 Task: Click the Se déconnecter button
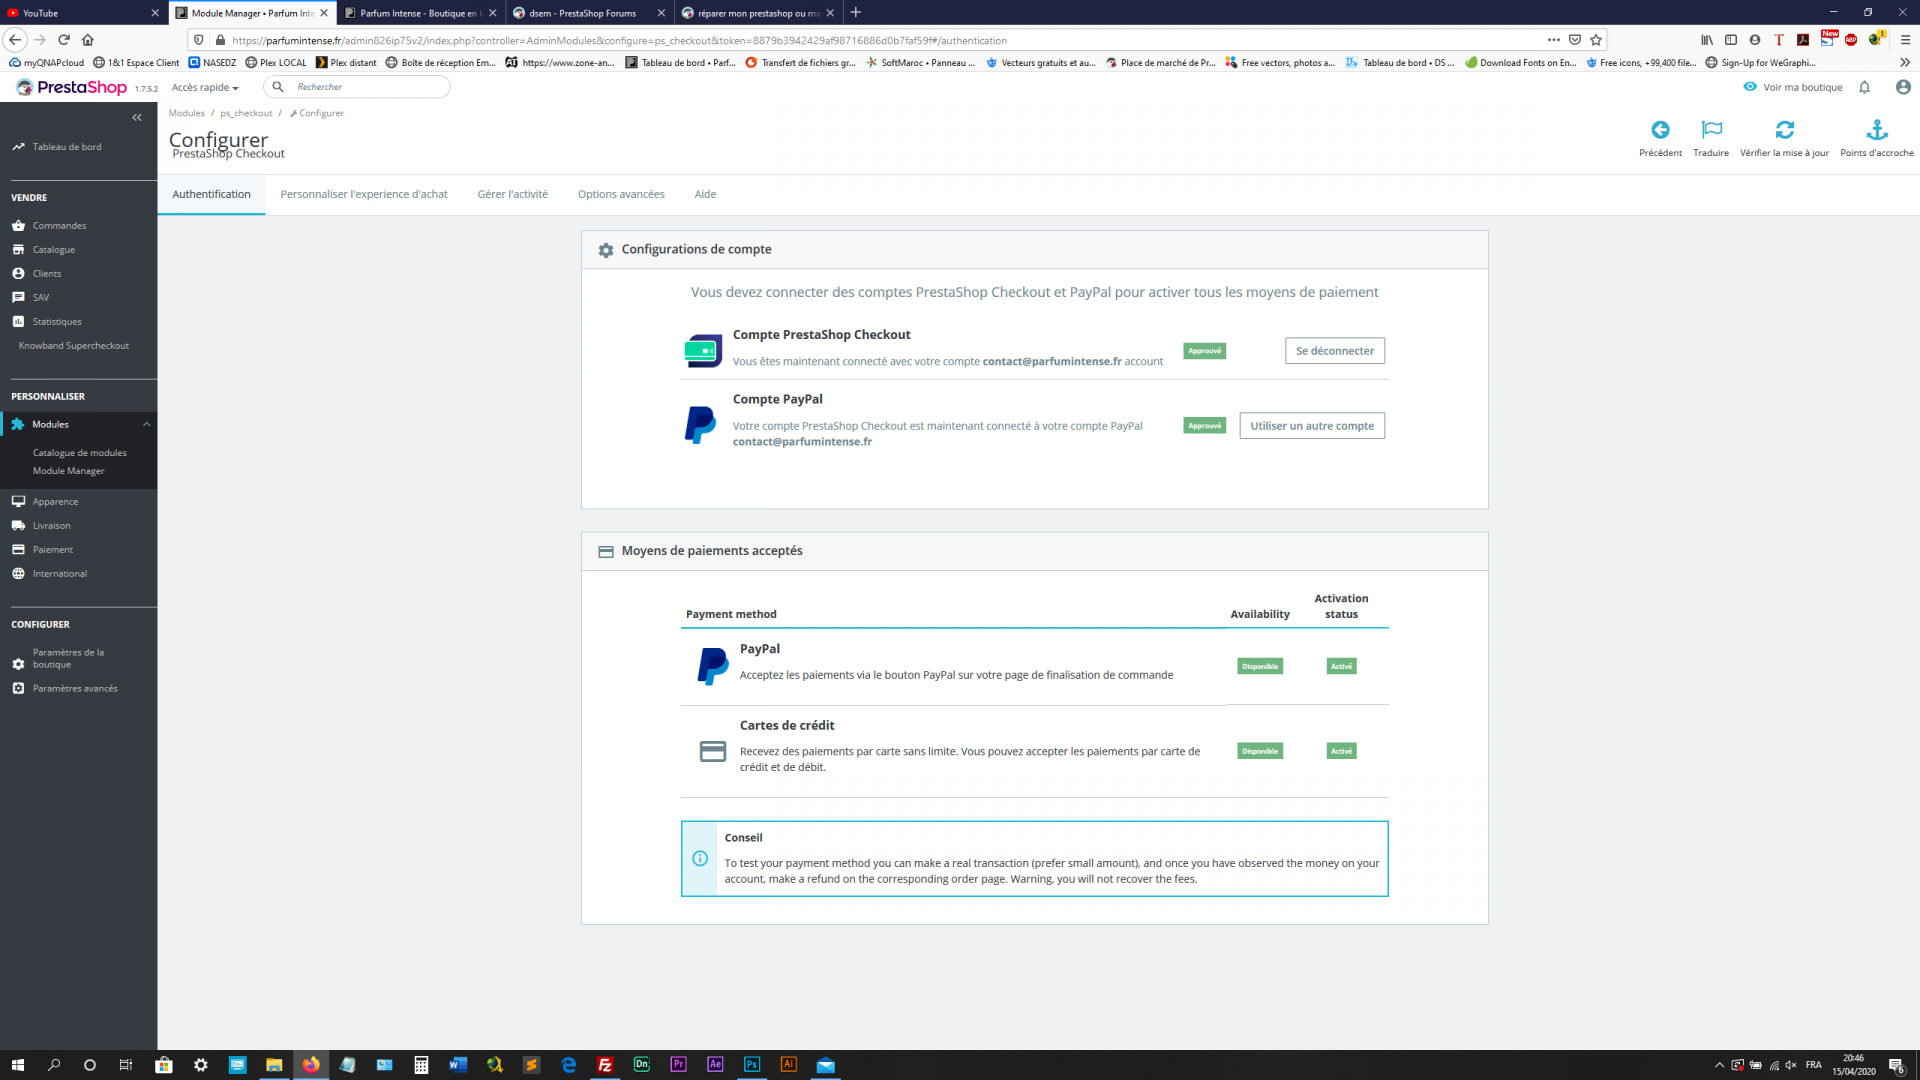tap(1334, 351)
